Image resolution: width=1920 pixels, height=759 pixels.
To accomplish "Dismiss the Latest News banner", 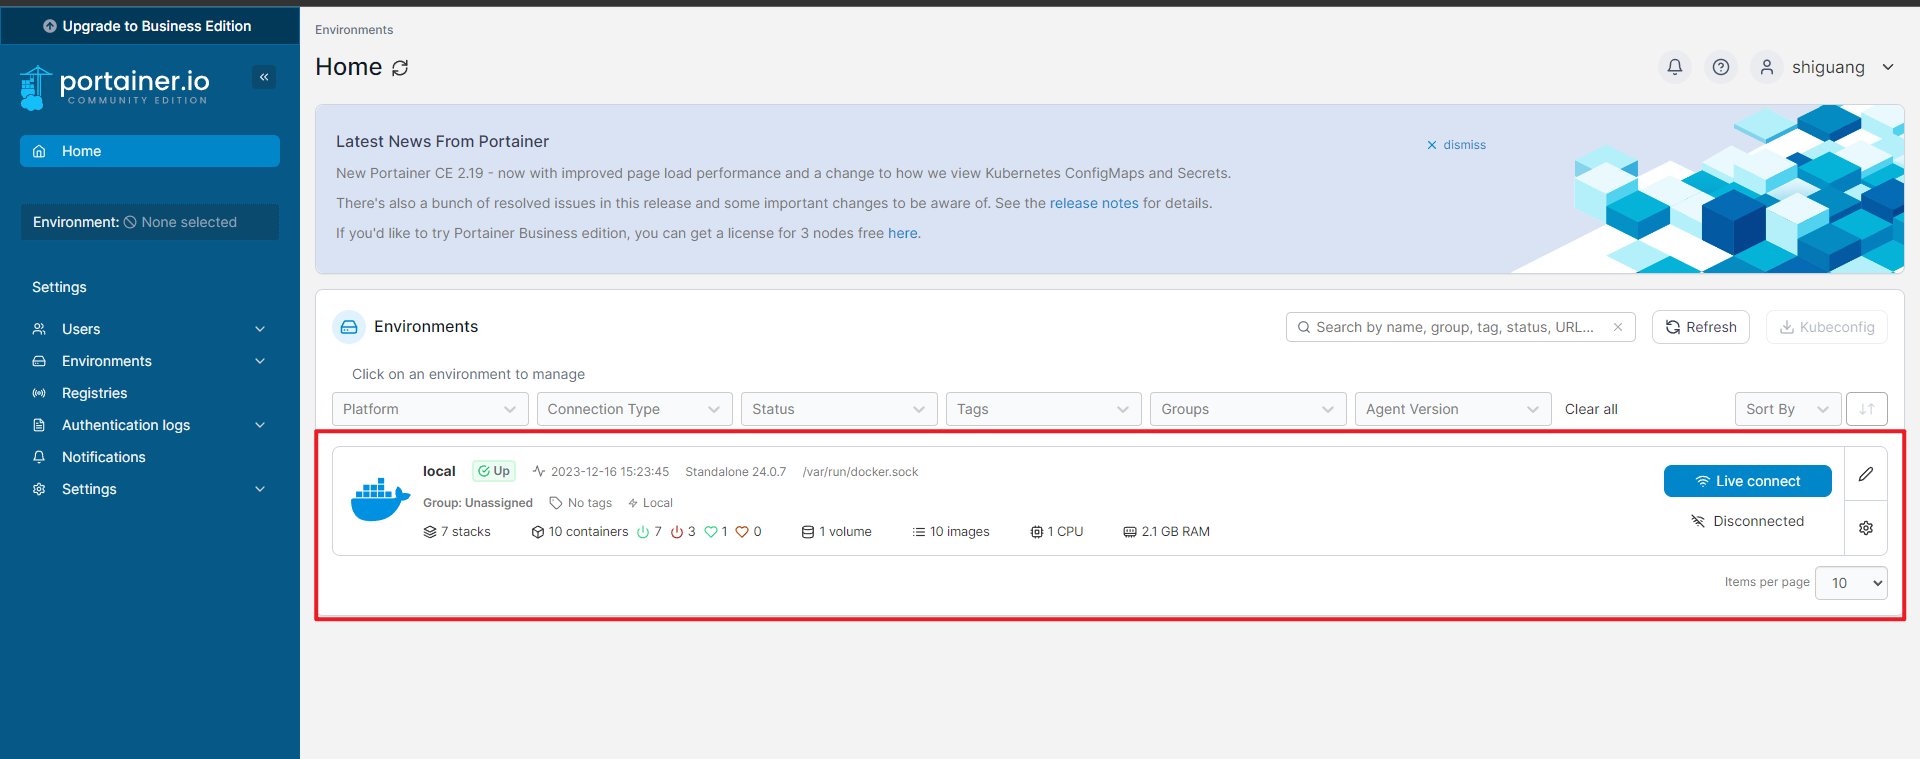I will click(x=1456, y=145).
